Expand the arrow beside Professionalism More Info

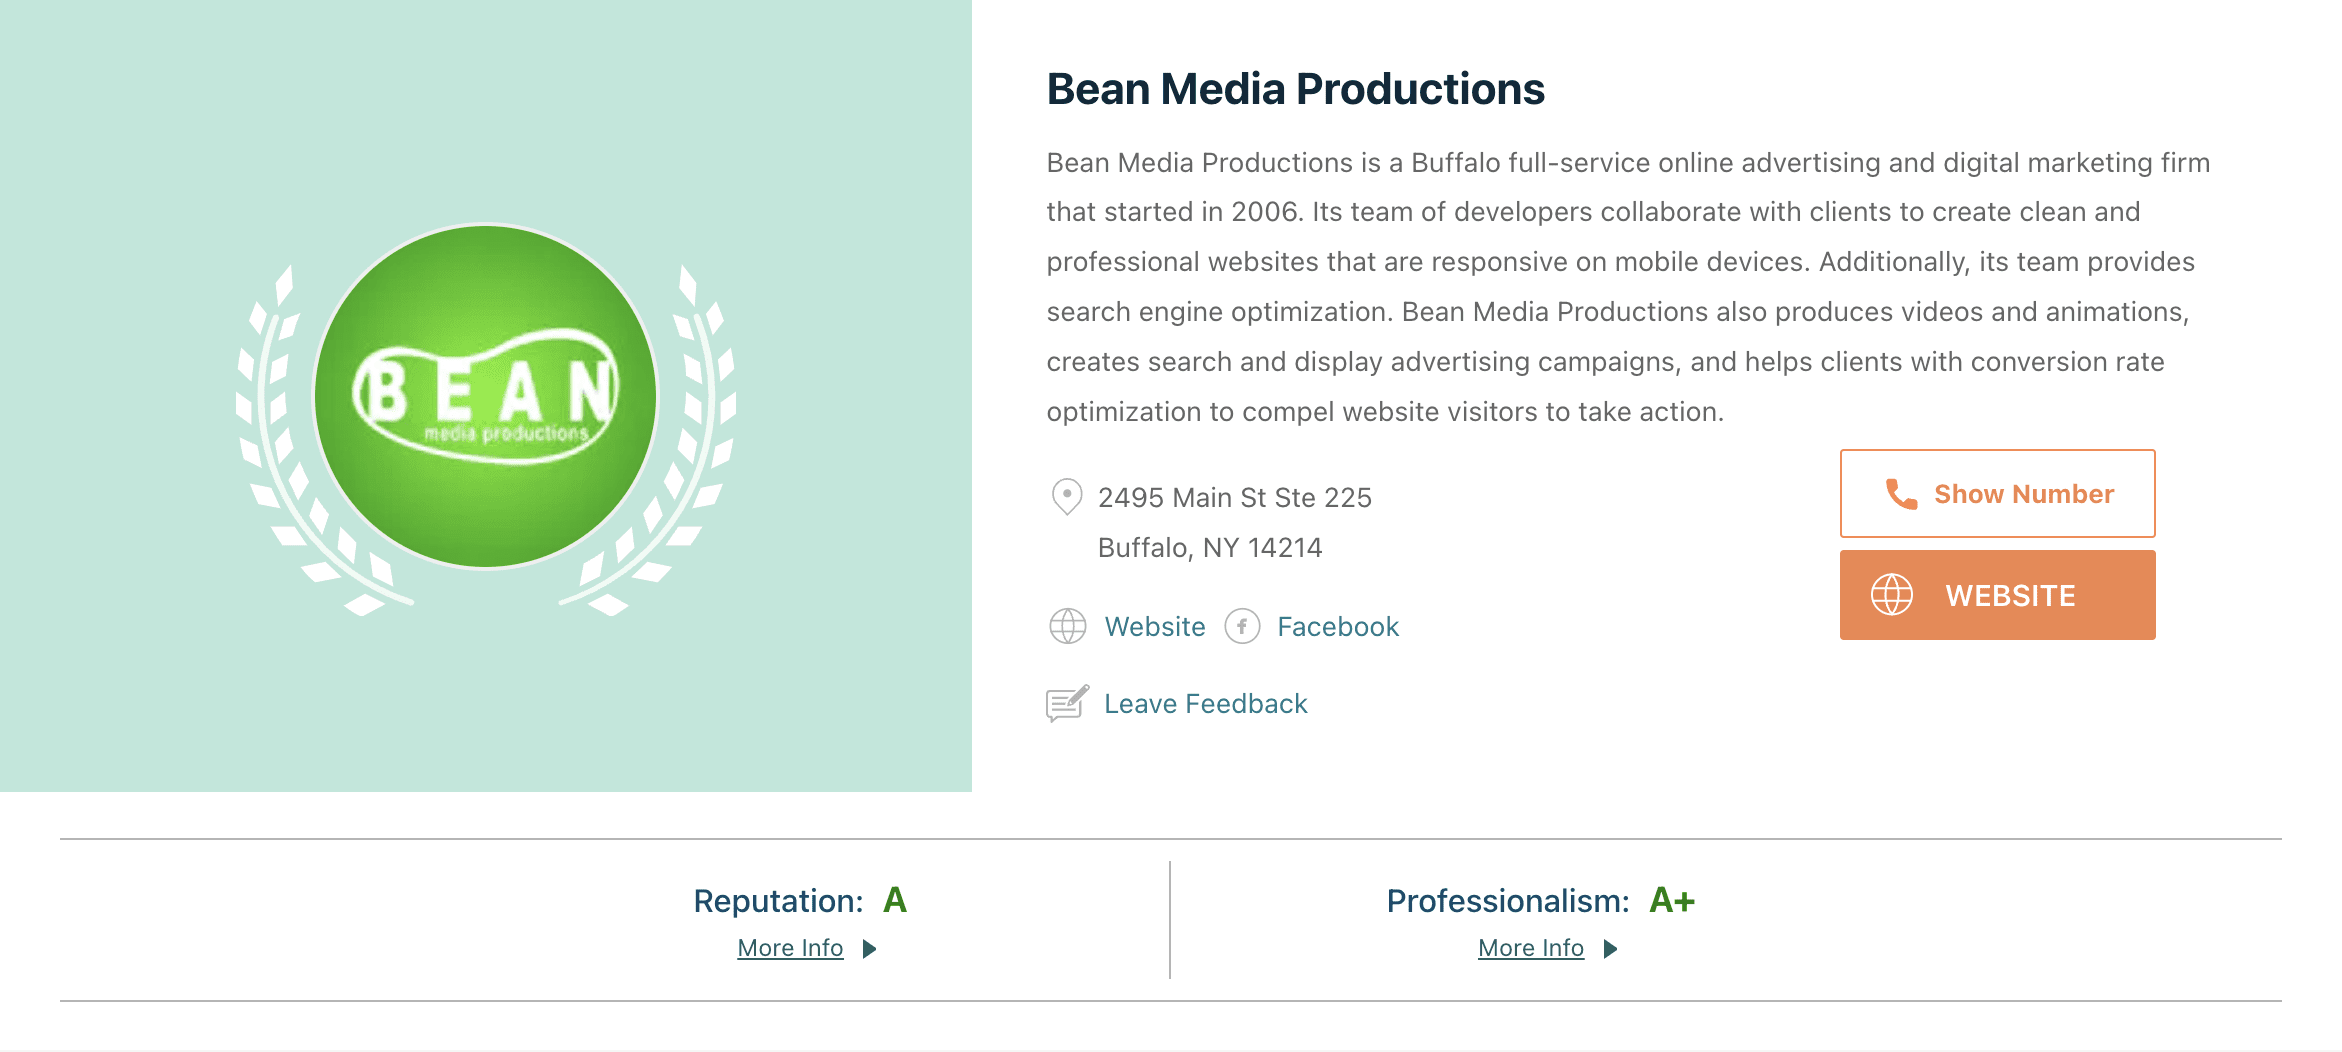(x=1610, y=949)
